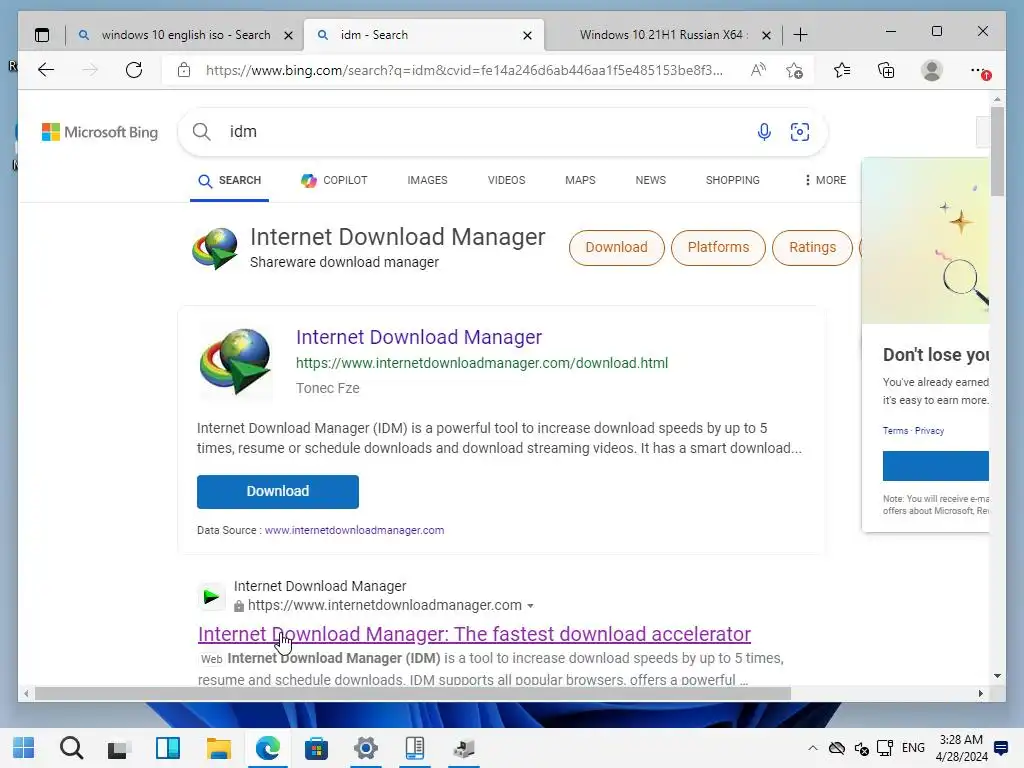
Task: Click the Ratings chip
Action: 812,248
